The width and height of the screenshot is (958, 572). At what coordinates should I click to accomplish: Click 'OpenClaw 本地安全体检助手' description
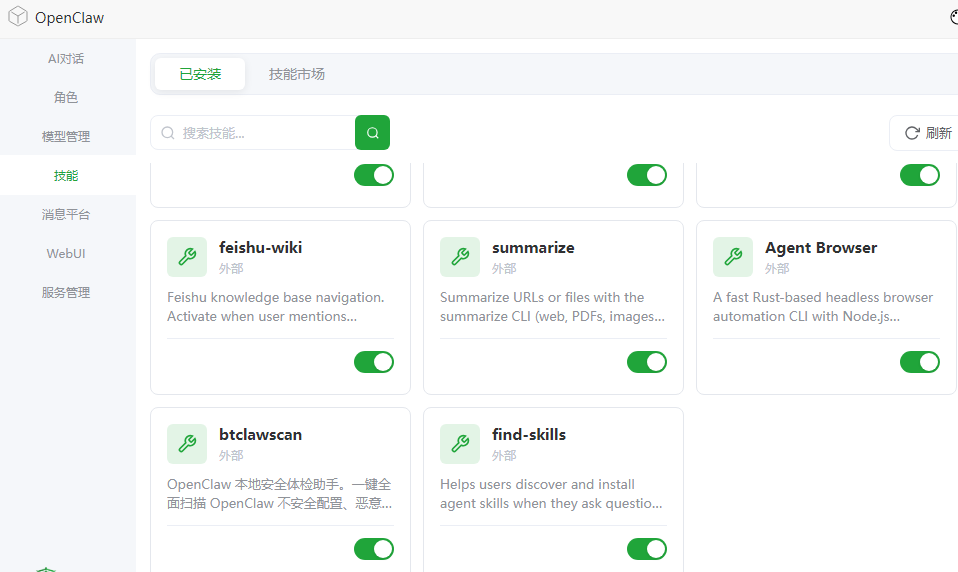279,494
